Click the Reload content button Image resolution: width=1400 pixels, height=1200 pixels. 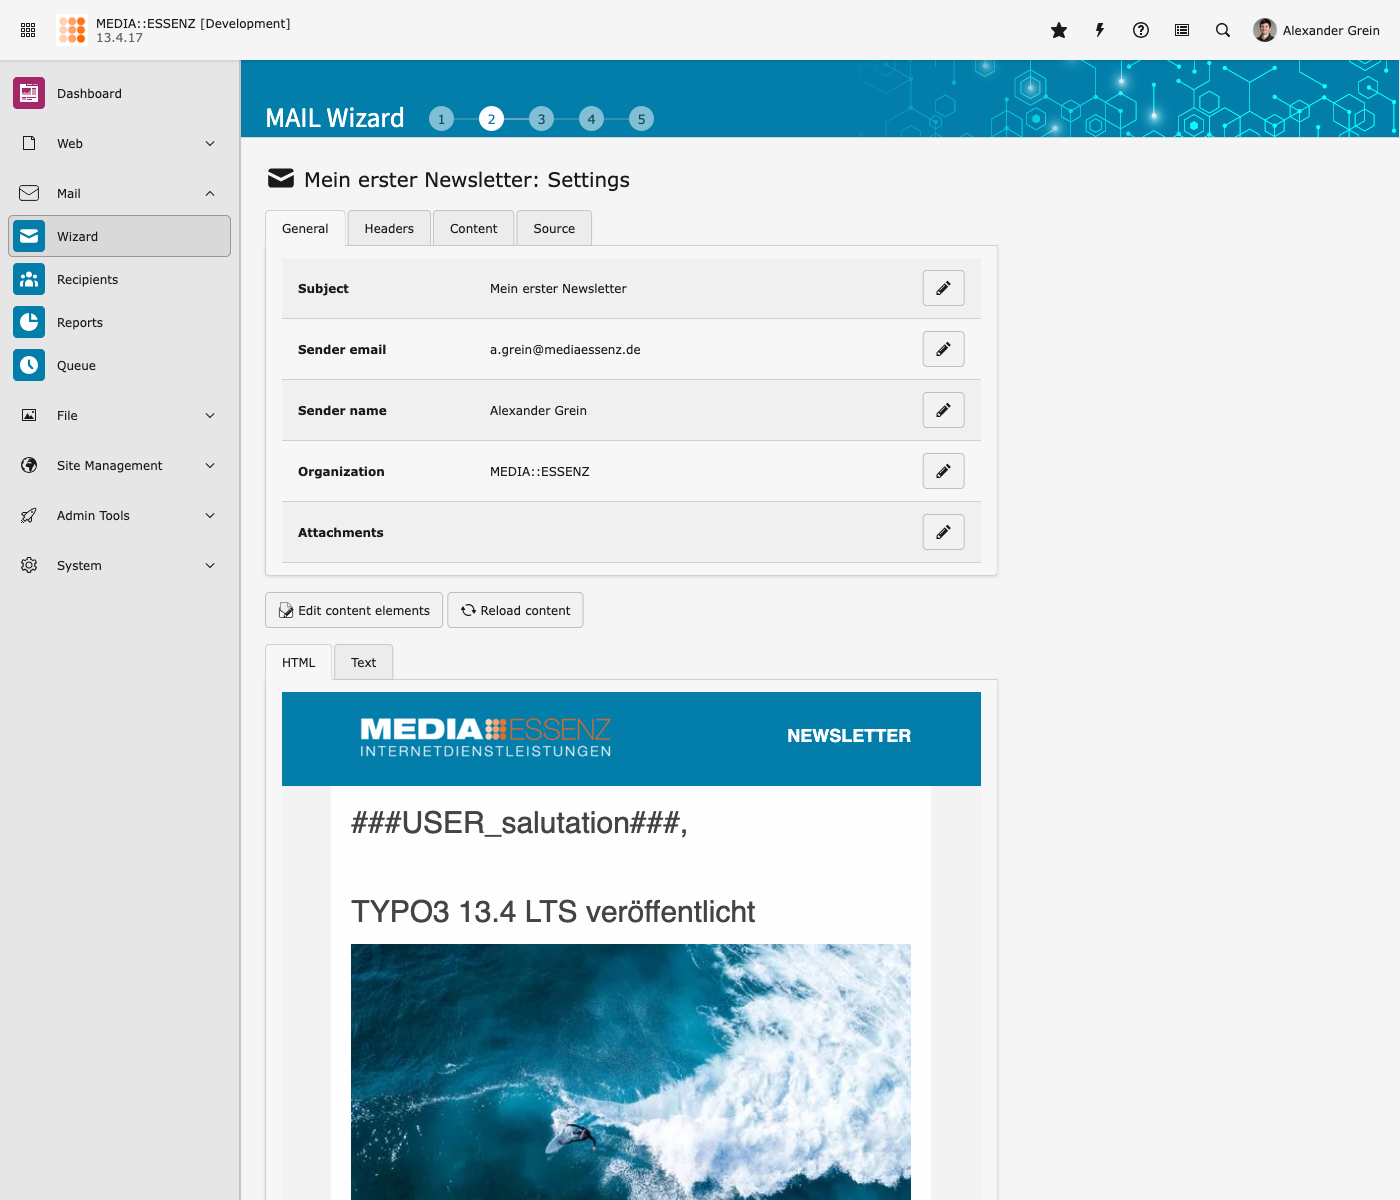[515, 611]
